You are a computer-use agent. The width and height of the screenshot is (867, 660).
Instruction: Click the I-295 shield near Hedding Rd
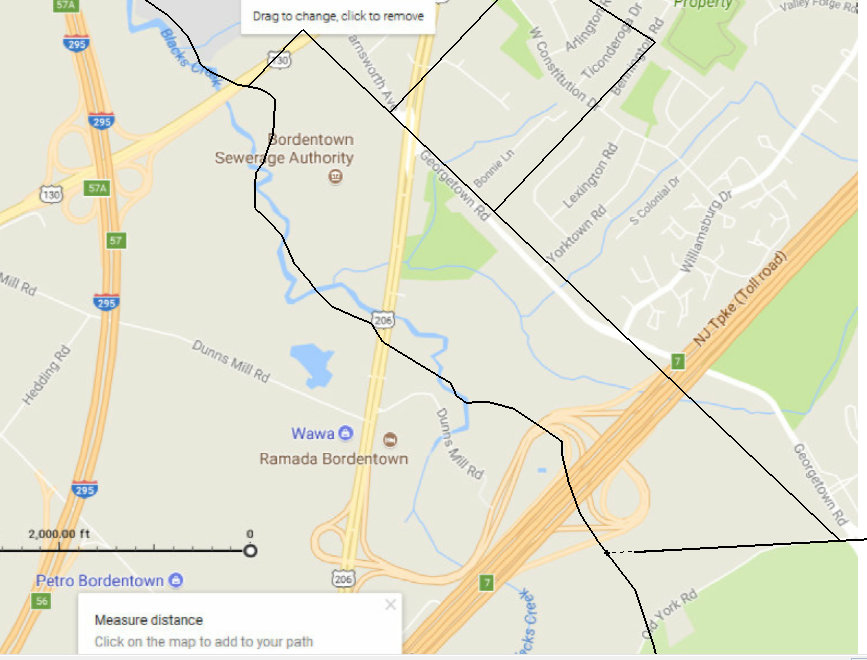(x=106, y=302)
